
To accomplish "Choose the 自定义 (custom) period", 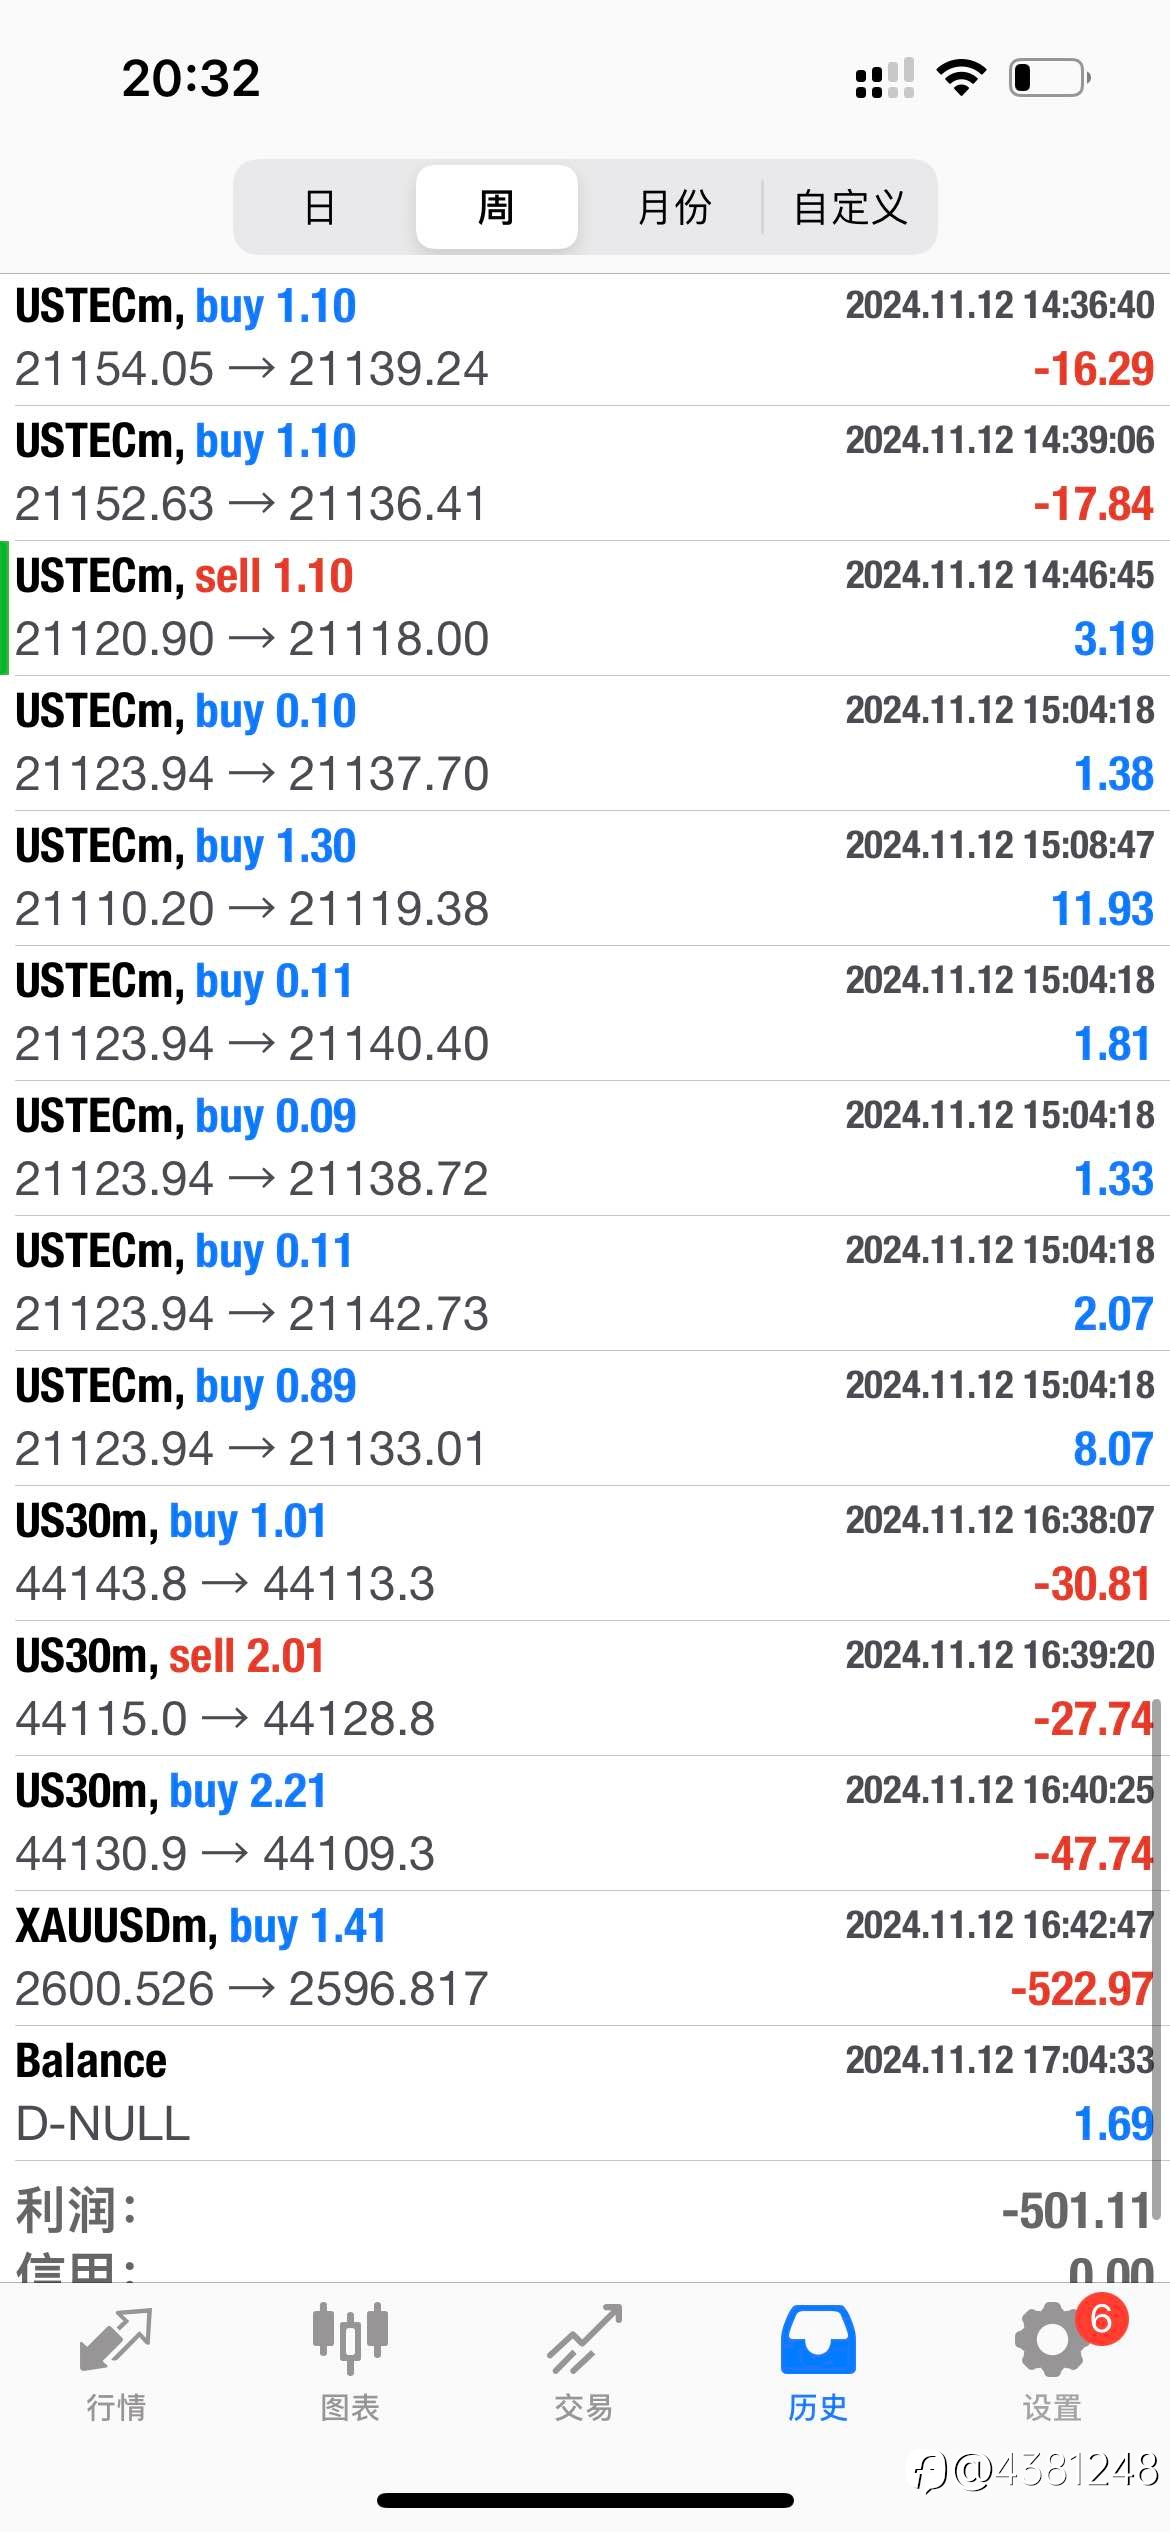I will pos(850,207).
